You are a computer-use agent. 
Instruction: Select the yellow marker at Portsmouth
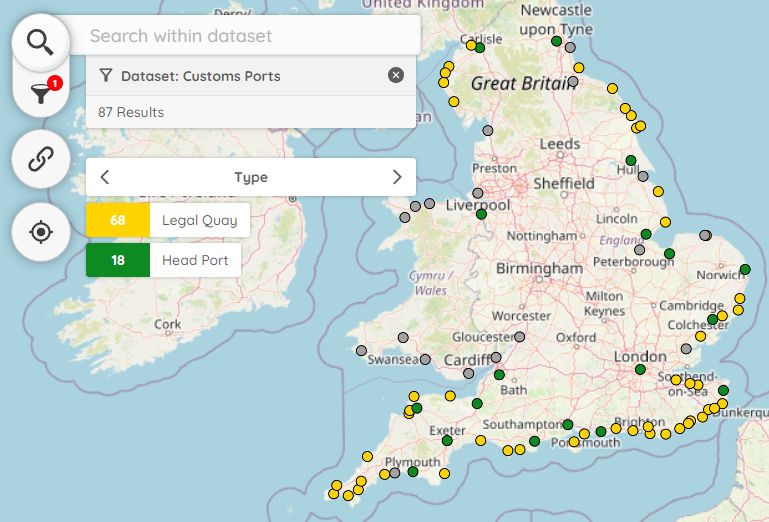point(574,442)
